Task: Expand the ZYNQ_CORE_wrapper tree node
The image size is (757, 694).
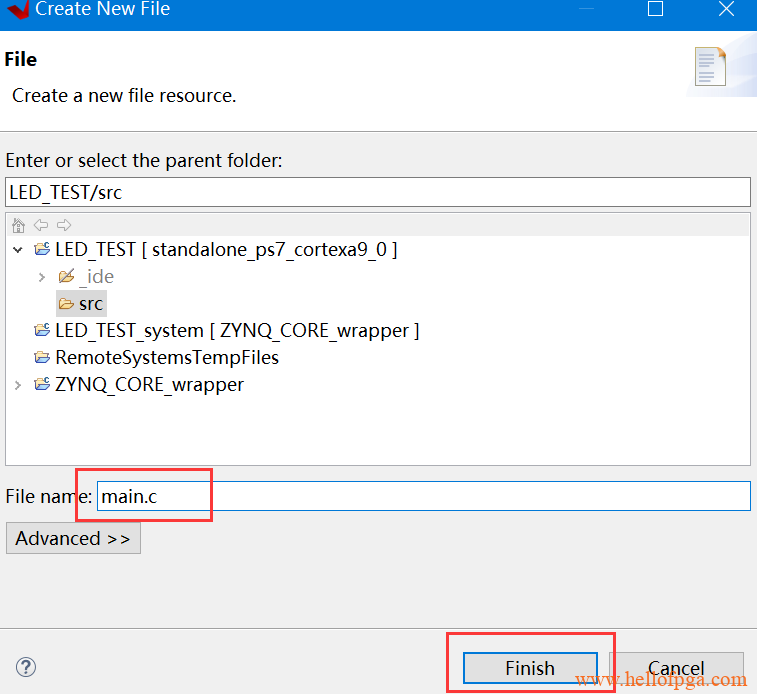Action: click(18, 385)
